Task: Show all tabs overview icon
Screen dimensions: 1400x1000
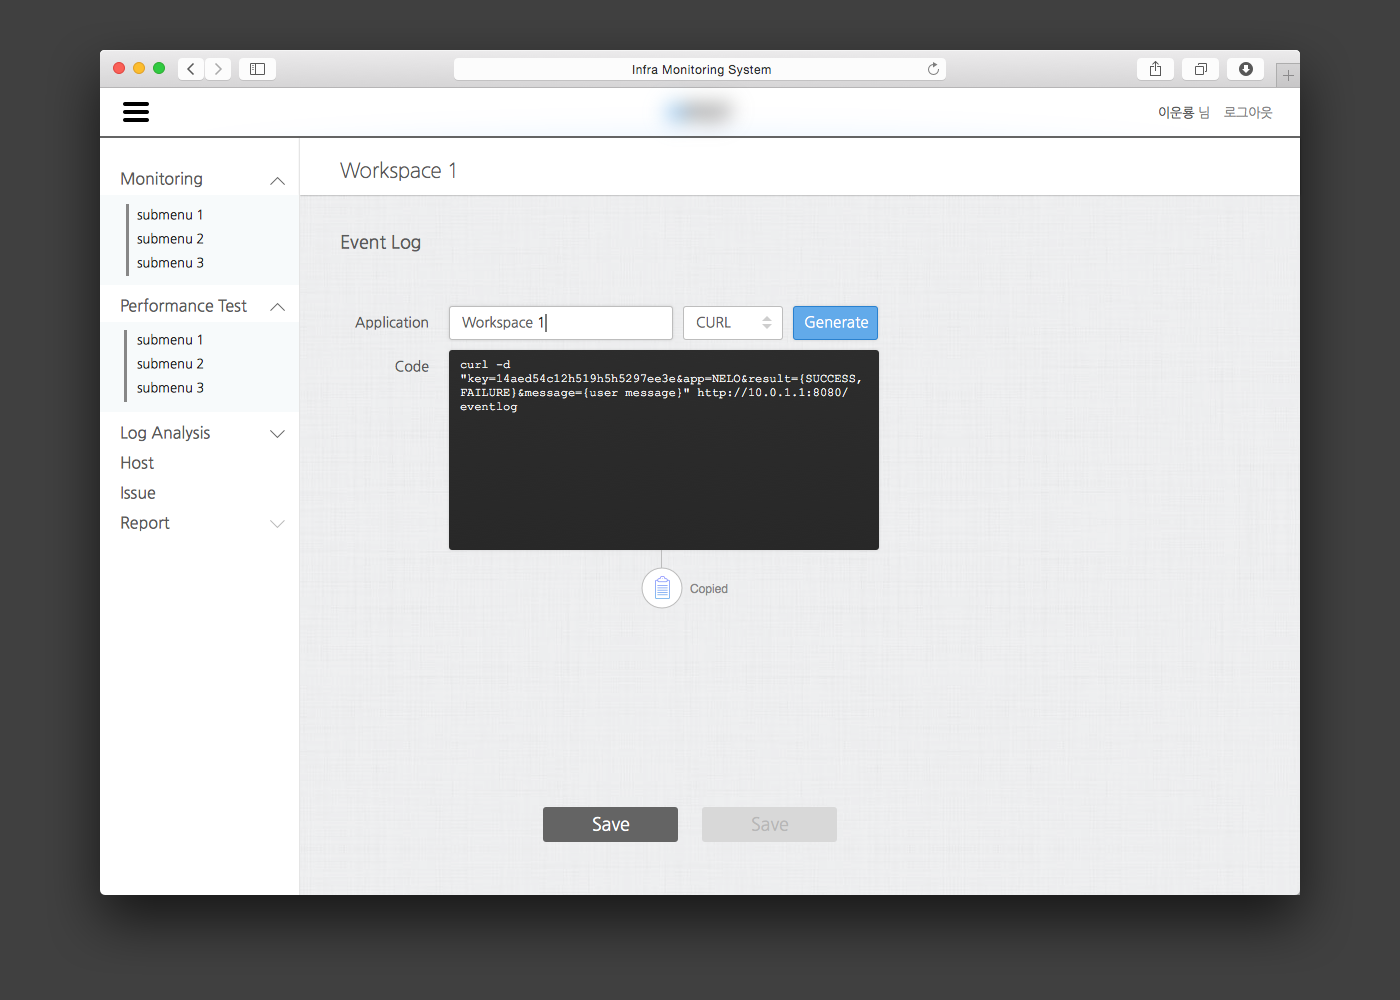Action: point(1200,69)
